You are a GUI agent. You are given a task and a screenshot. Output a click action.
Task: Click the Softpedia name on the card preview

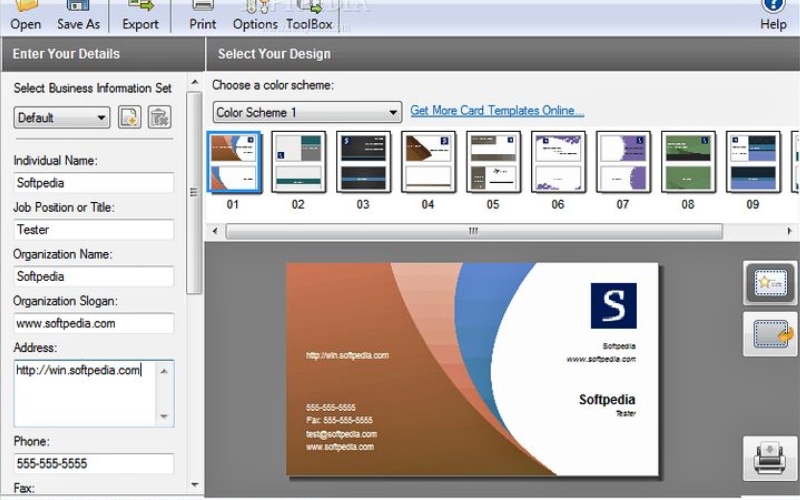point(607,399)
